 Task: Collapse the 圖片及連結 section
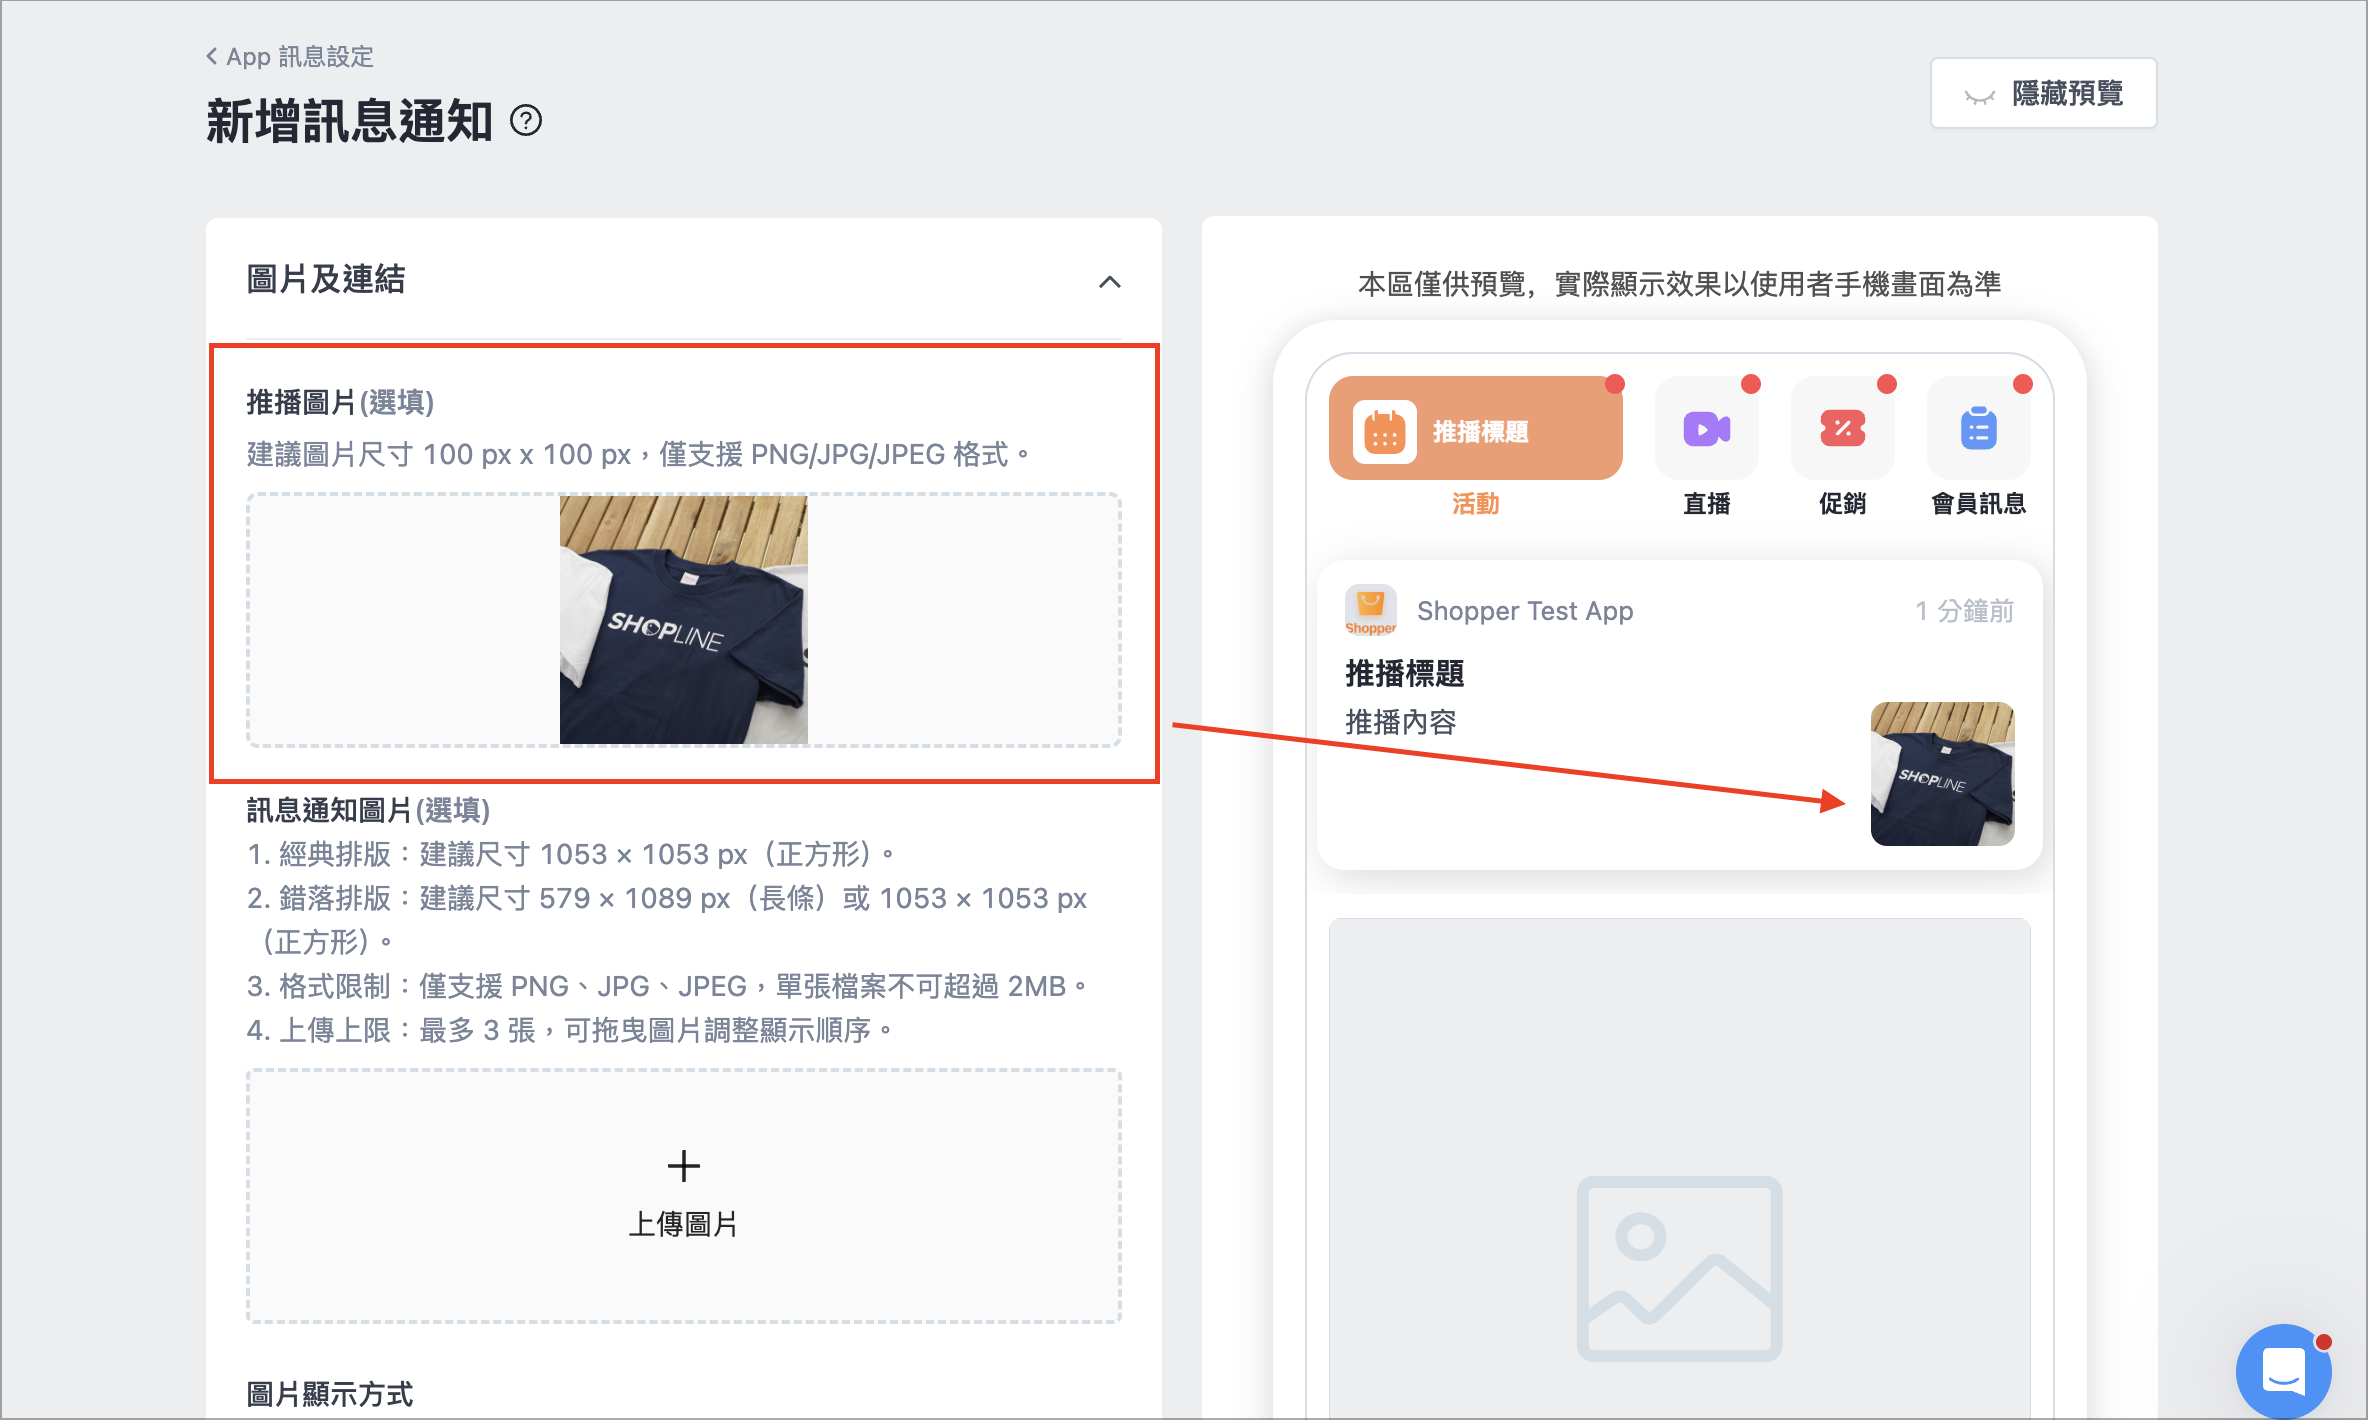click(x=1109, y=282)
